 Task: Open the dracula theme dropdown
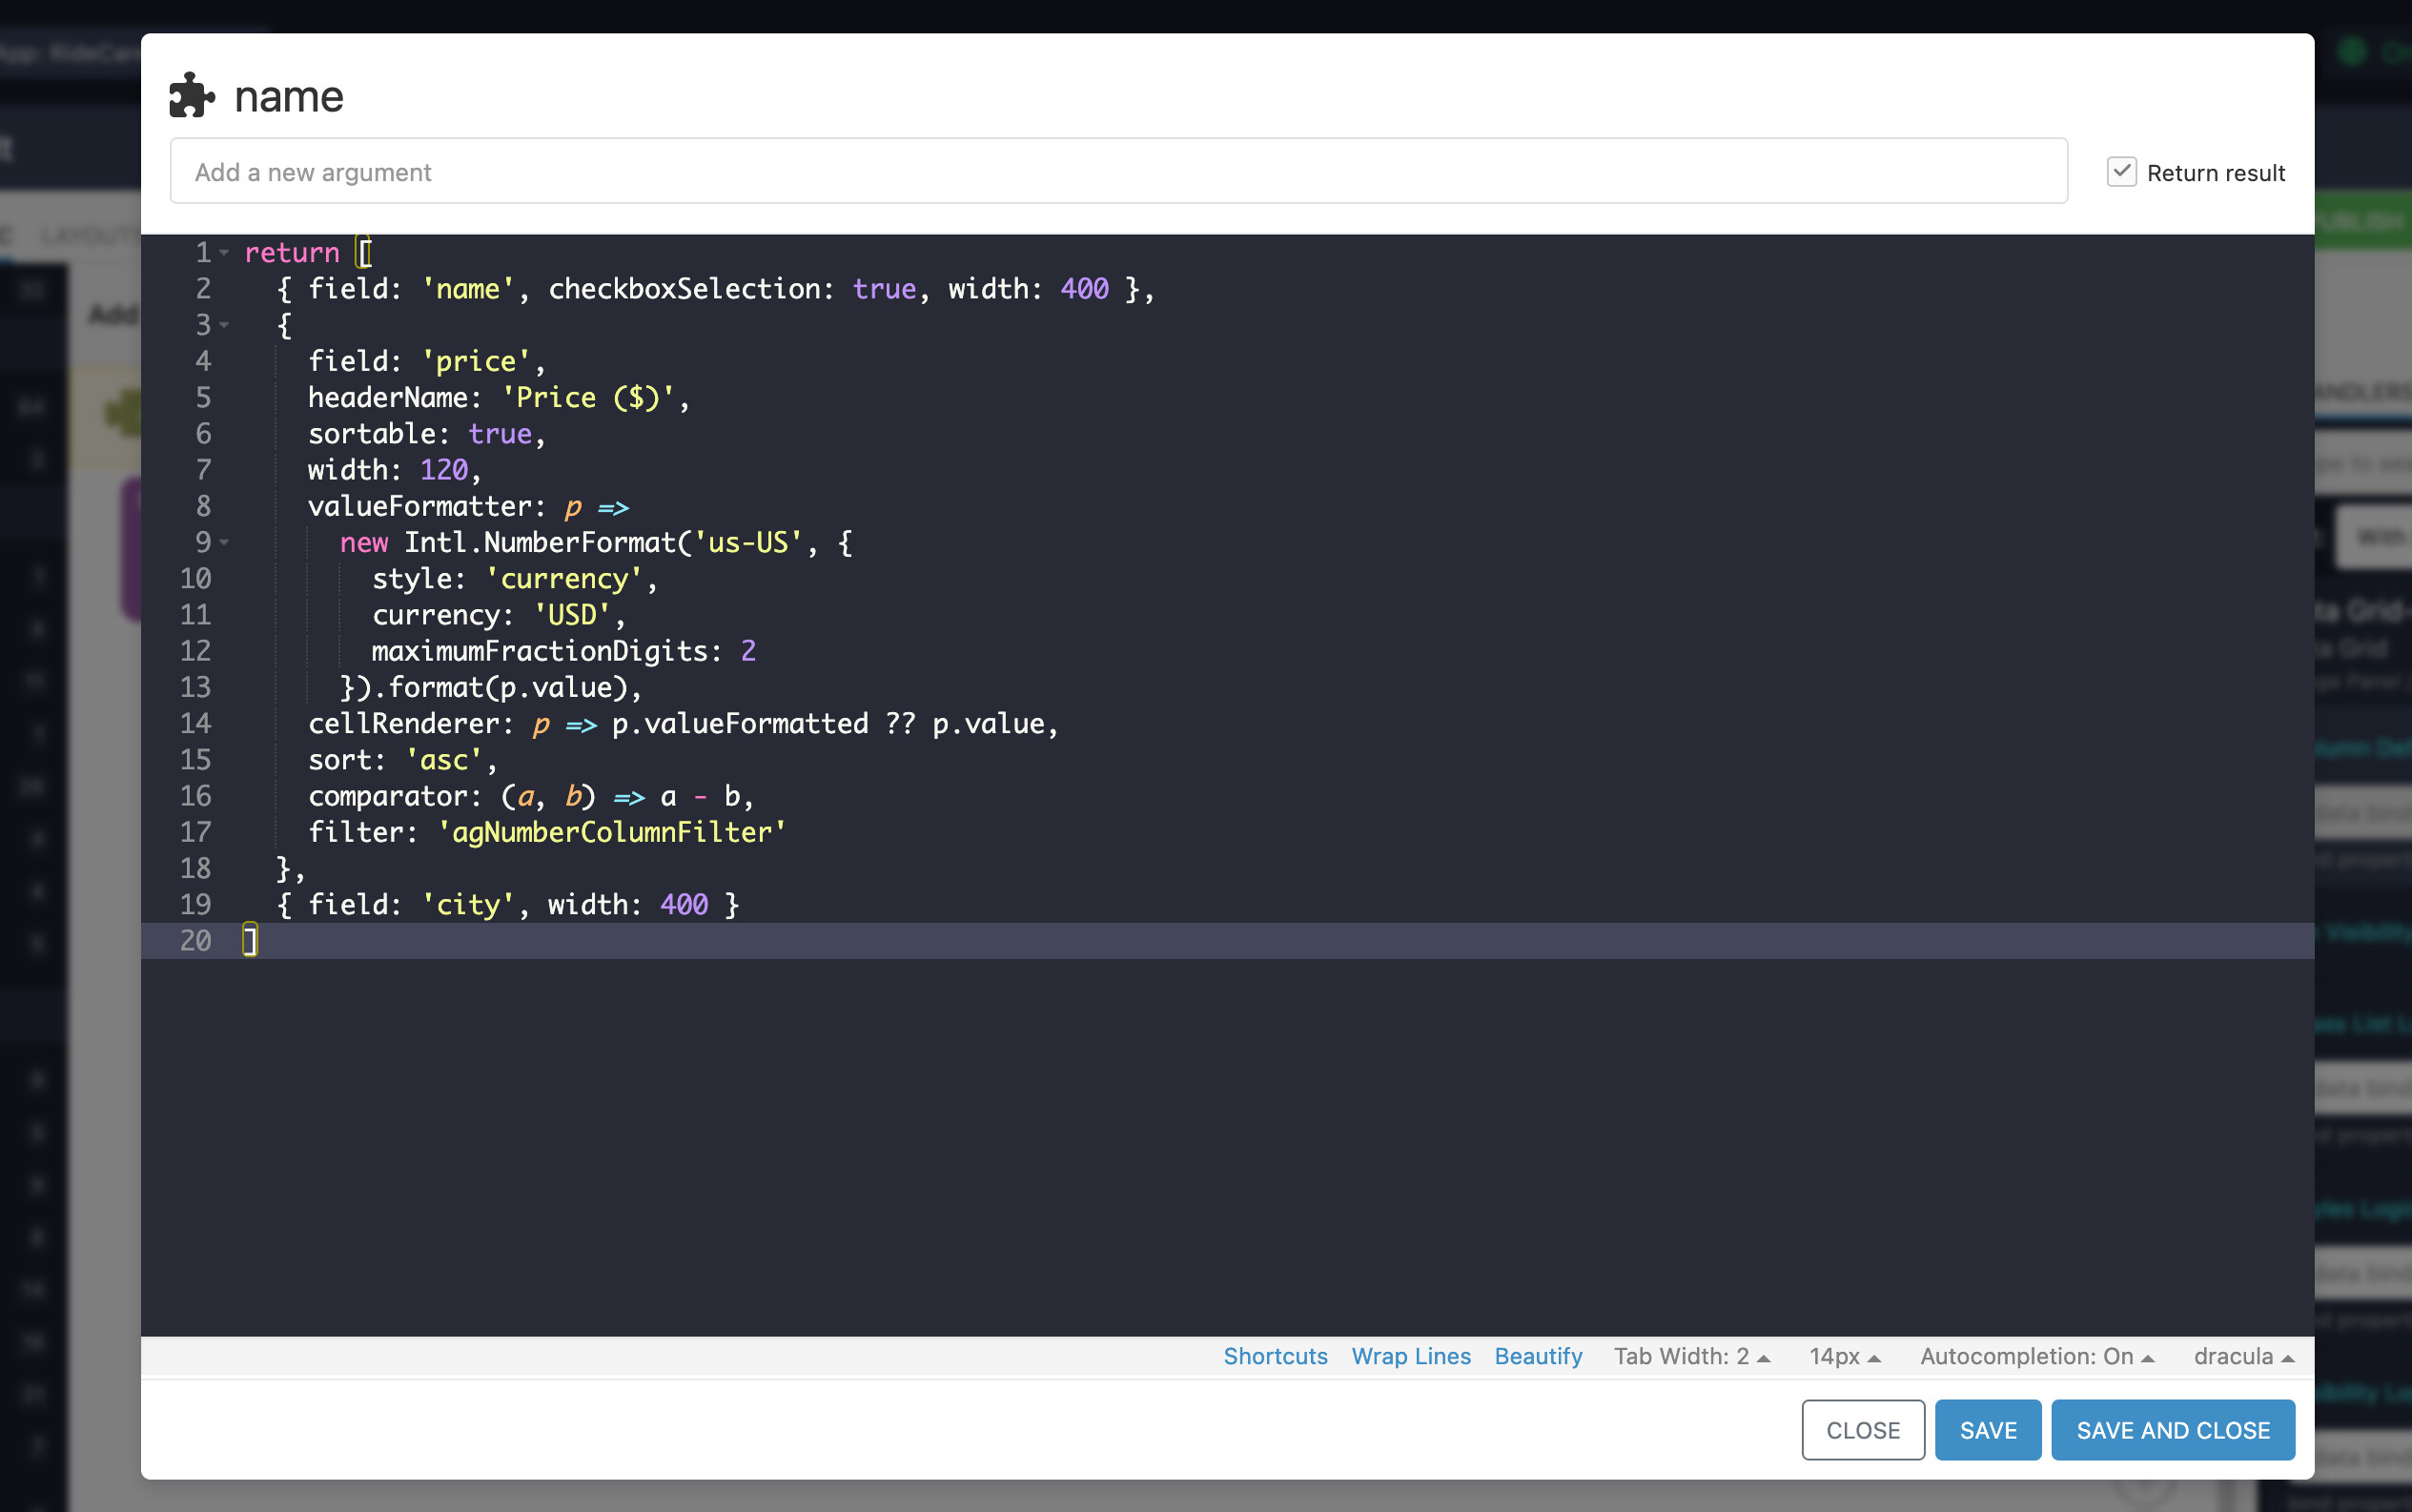[x=2243, y=1356]
